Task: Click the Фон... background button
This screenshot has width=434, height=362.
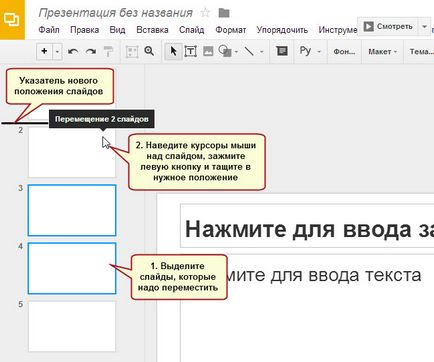Action: (344, 52)
